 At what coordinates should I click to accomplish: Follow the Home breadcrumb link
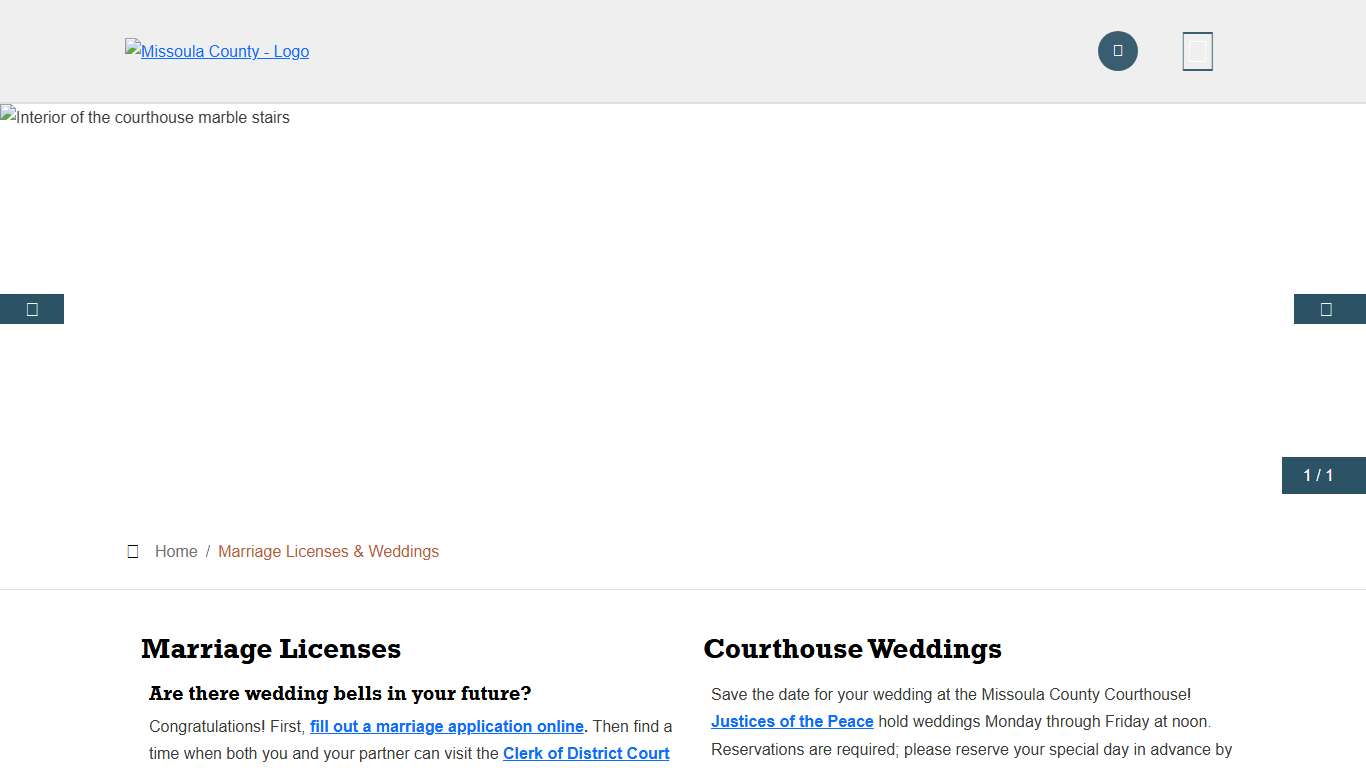(176, 551)
